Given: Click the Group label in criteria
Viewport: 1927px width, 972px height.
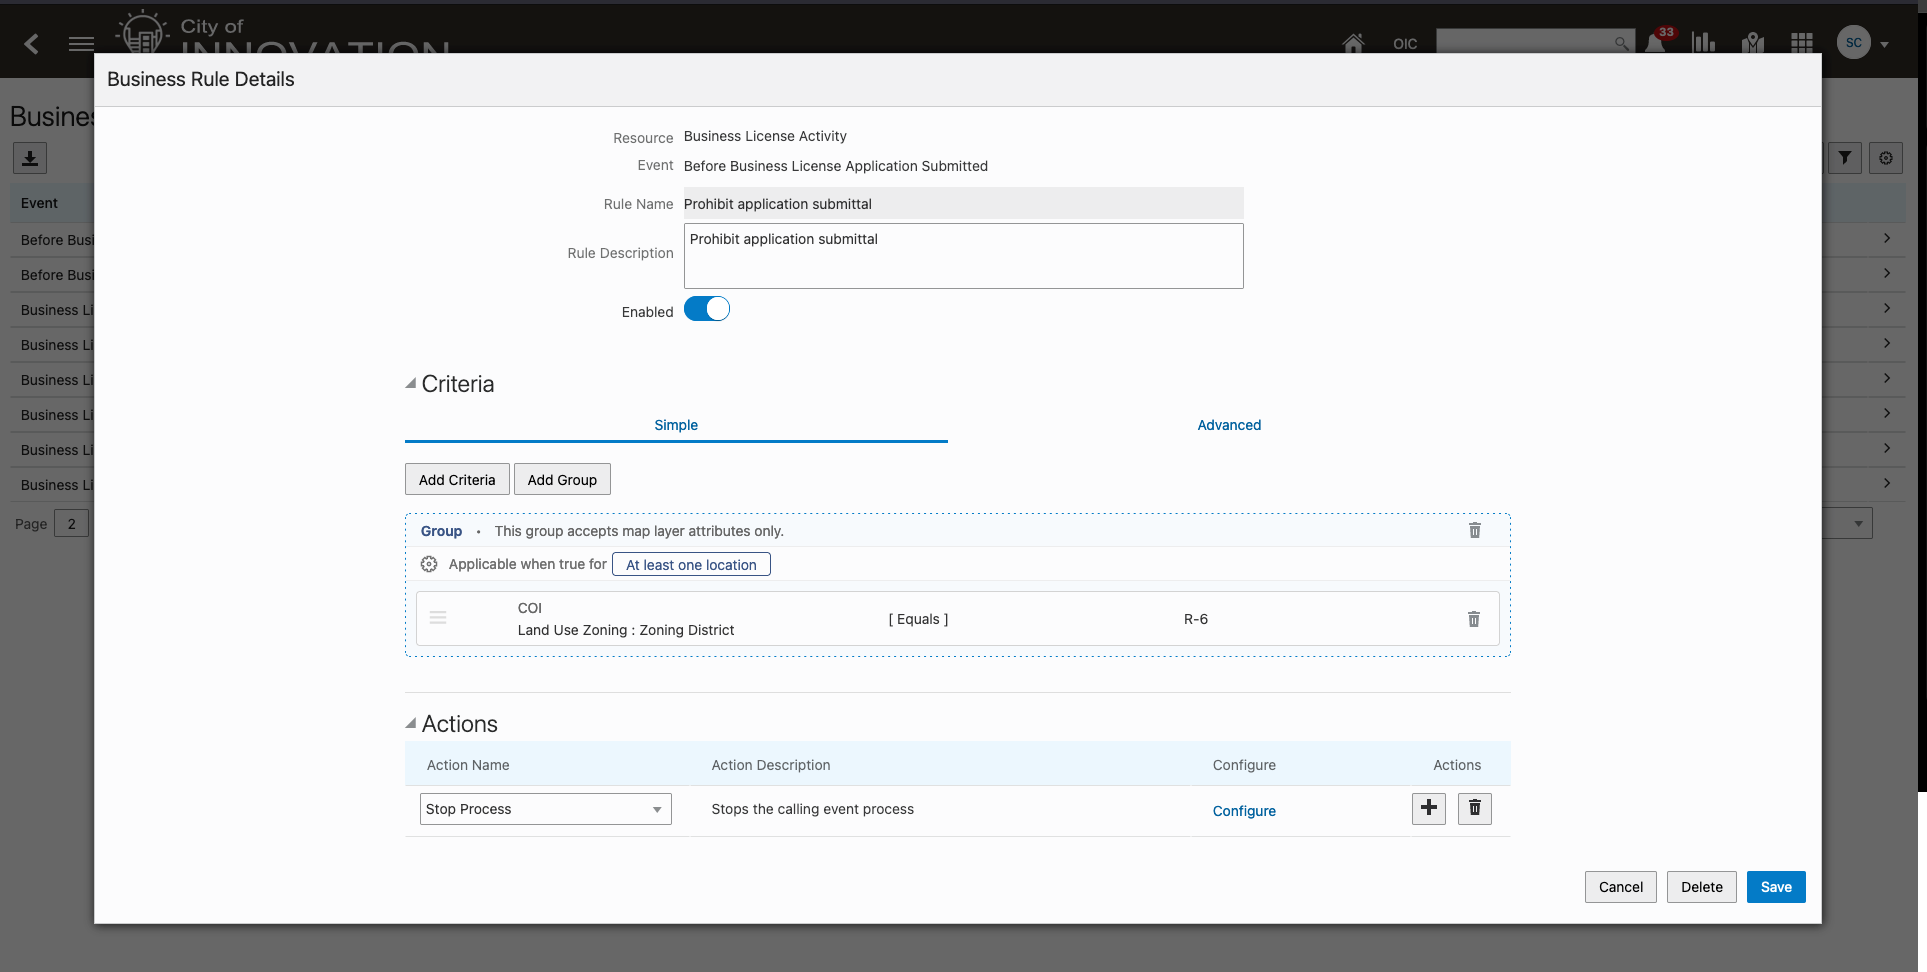Looking at the screenshot, I should coord(441,531).
